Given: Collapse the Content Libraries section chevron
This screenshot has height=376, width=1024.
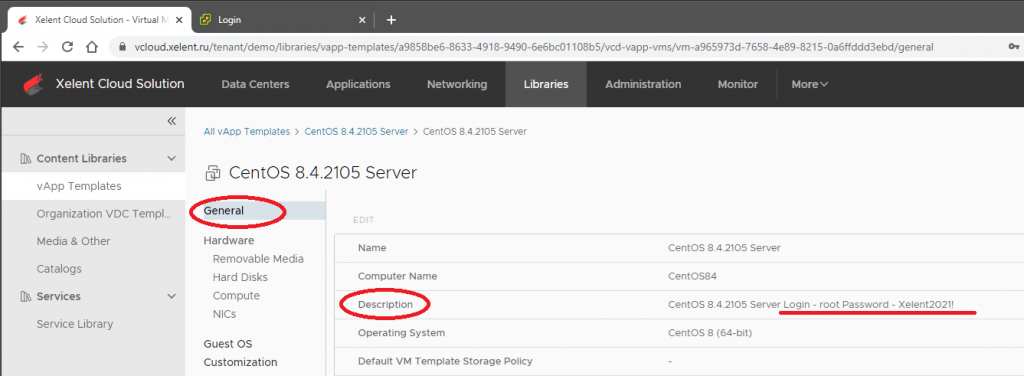Looking at the screenshot, I should click(x=172, y=159).
